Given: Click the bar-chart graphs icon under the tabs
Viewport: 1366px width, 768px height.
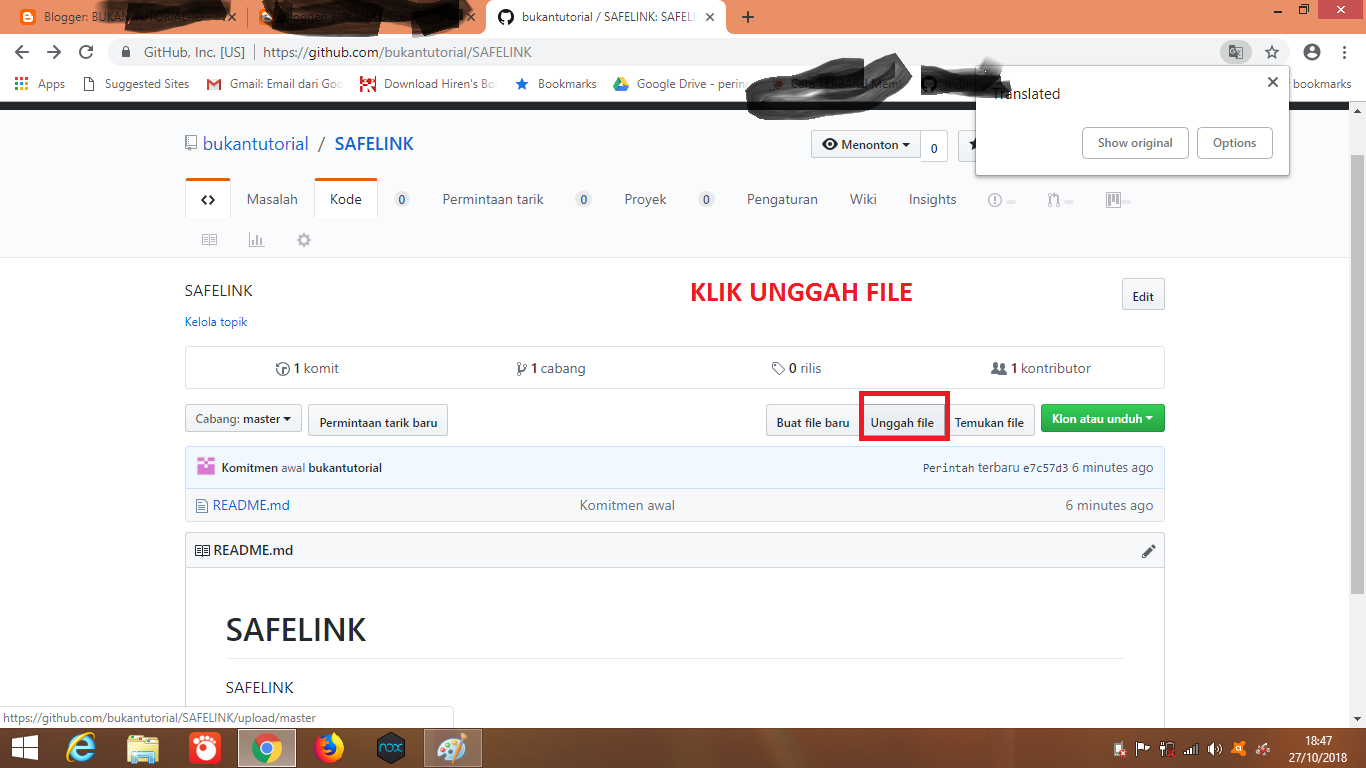Looking at the screenshot, I should coord(256,239).
